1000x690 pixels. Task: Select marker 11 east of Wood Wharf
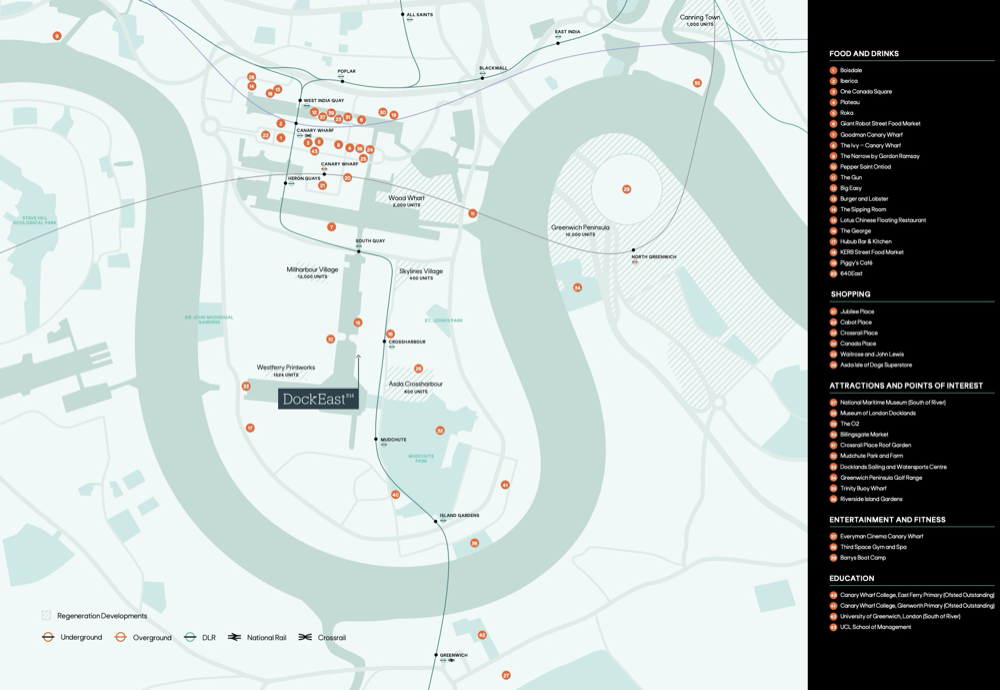pyautogui.click(x=473, y=213)
